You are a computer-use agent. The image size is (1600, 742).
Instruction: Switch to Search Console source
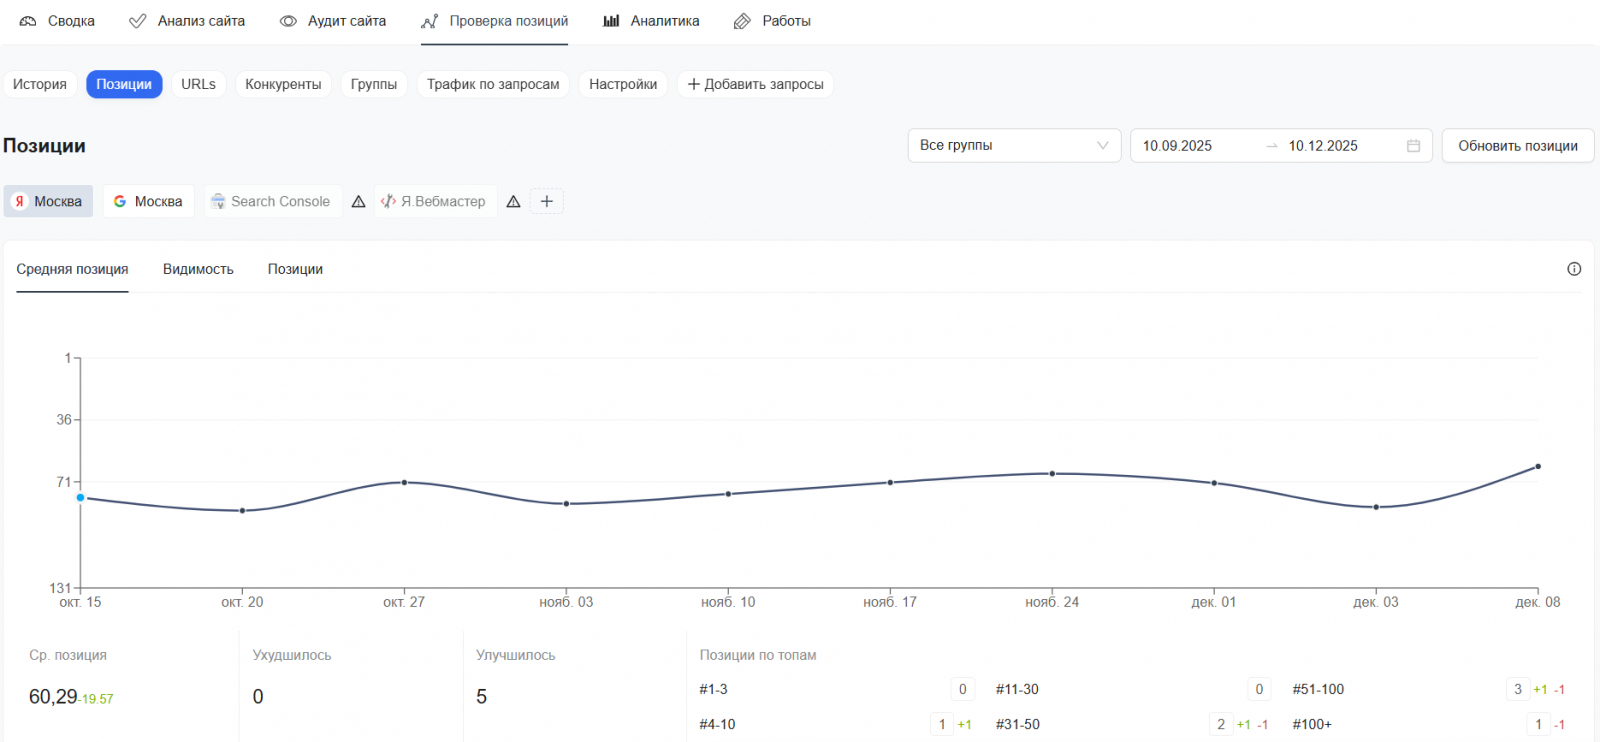(271, 201)
